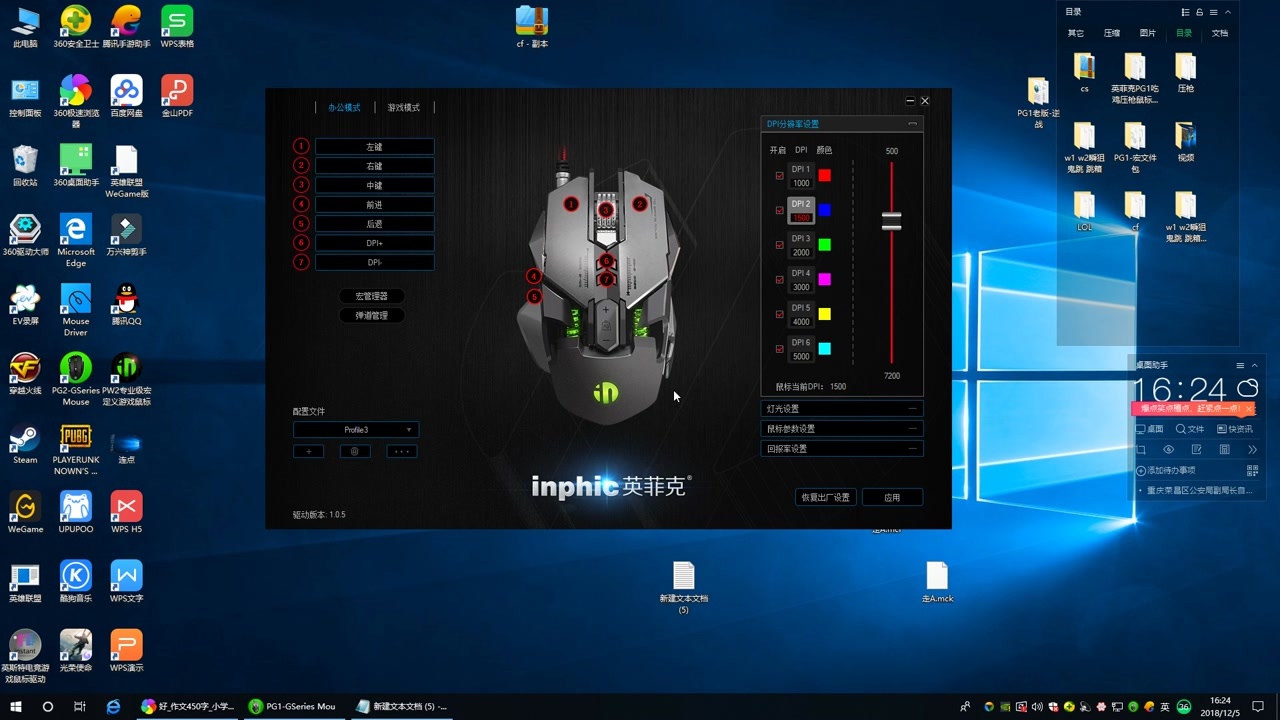Open PG2-GSeries Mouse desktop icon
This screenshot has height=720, width=1280.
(x=75, y=379)
